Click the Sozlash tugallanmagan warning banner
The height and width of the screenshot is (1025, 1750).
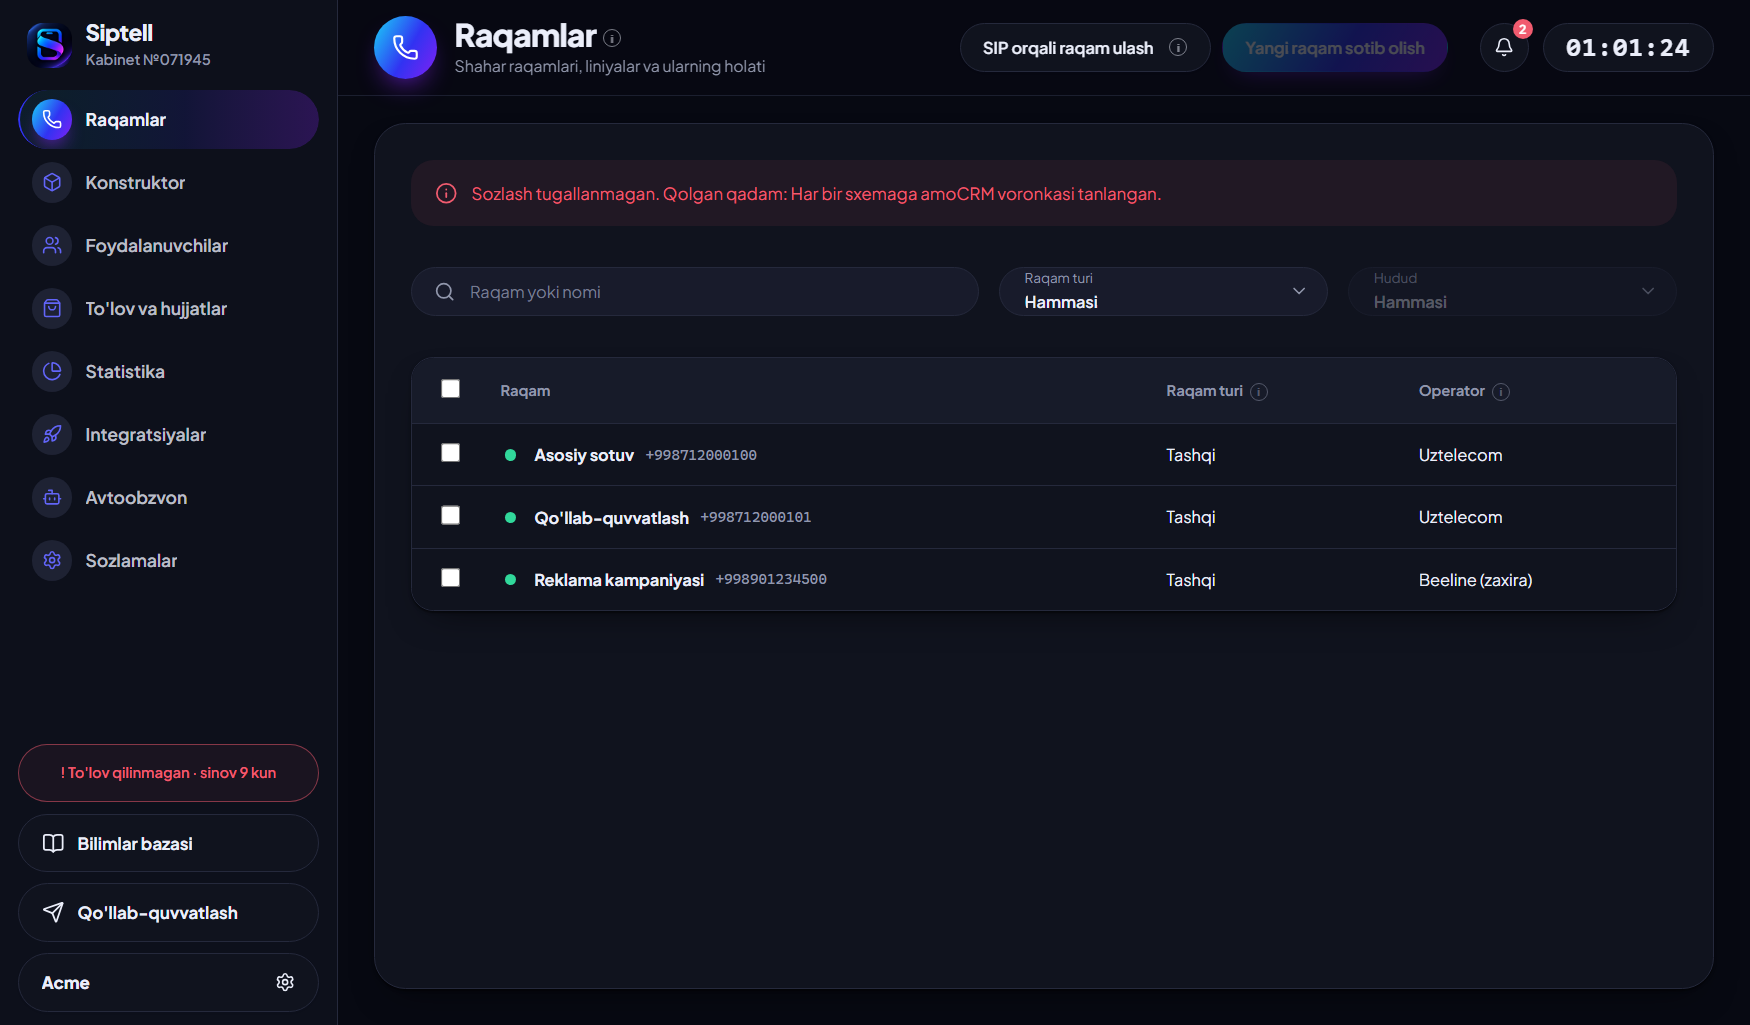click(x=1044, y=193)
